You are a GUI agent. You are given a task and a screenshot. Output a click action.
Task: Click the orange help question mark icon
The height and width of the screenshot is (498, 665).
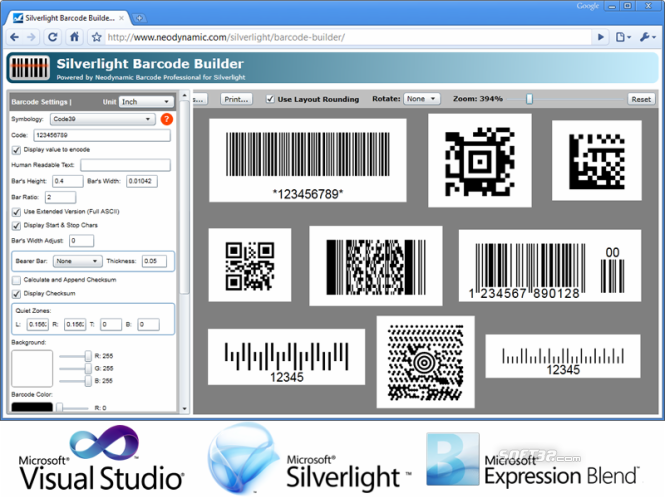pos(167,119)
